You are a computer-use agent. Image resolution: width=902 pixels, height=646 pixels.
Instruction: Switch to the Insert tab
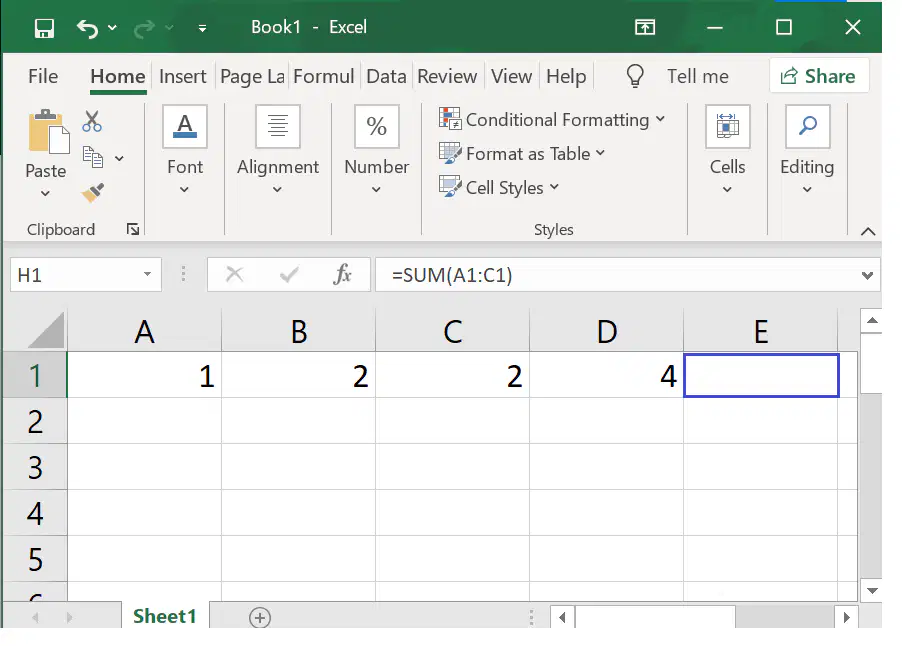click(x=182, y=76)
